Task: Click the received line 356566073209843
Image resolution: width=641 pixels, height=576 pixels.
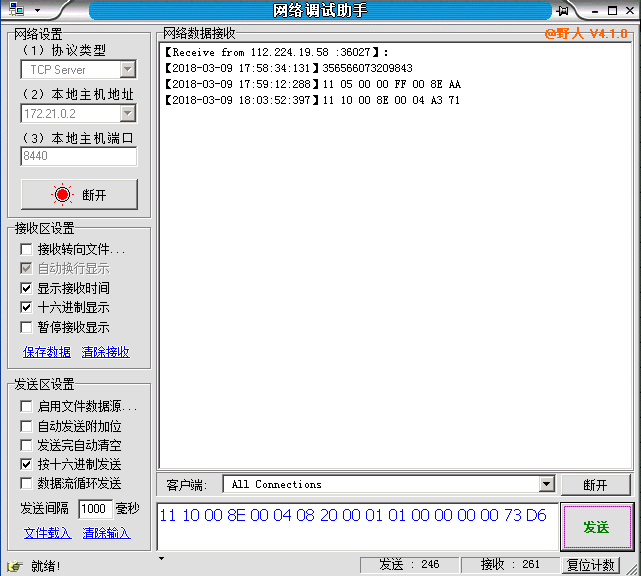Action: point(289,68)
